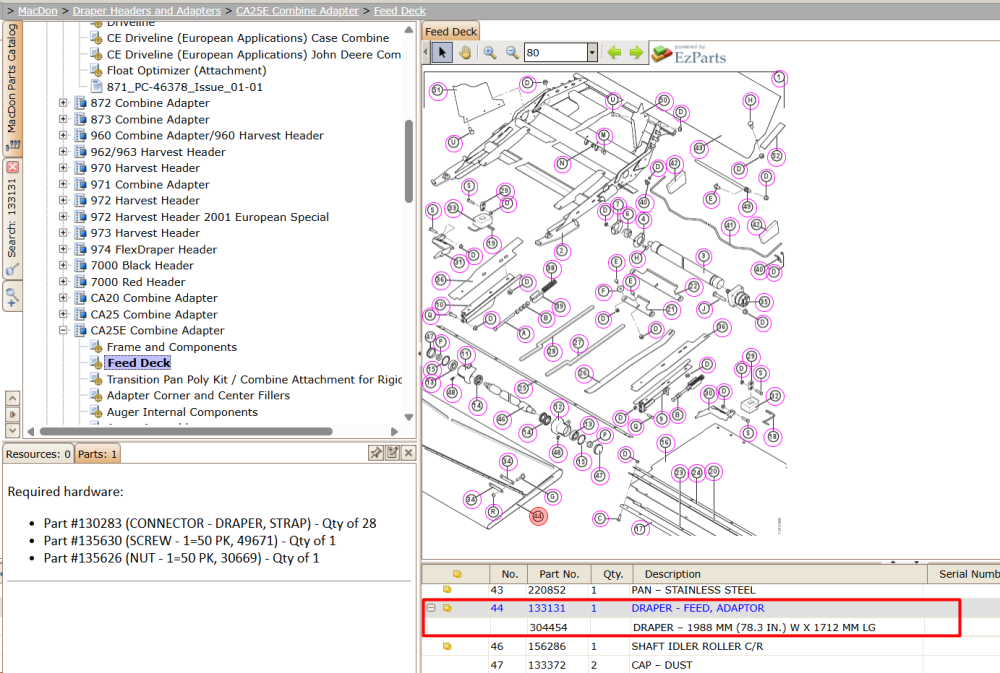Click highlighted callout 44 in diagram
Screen dimensions: 1000x673
[538, 516]
